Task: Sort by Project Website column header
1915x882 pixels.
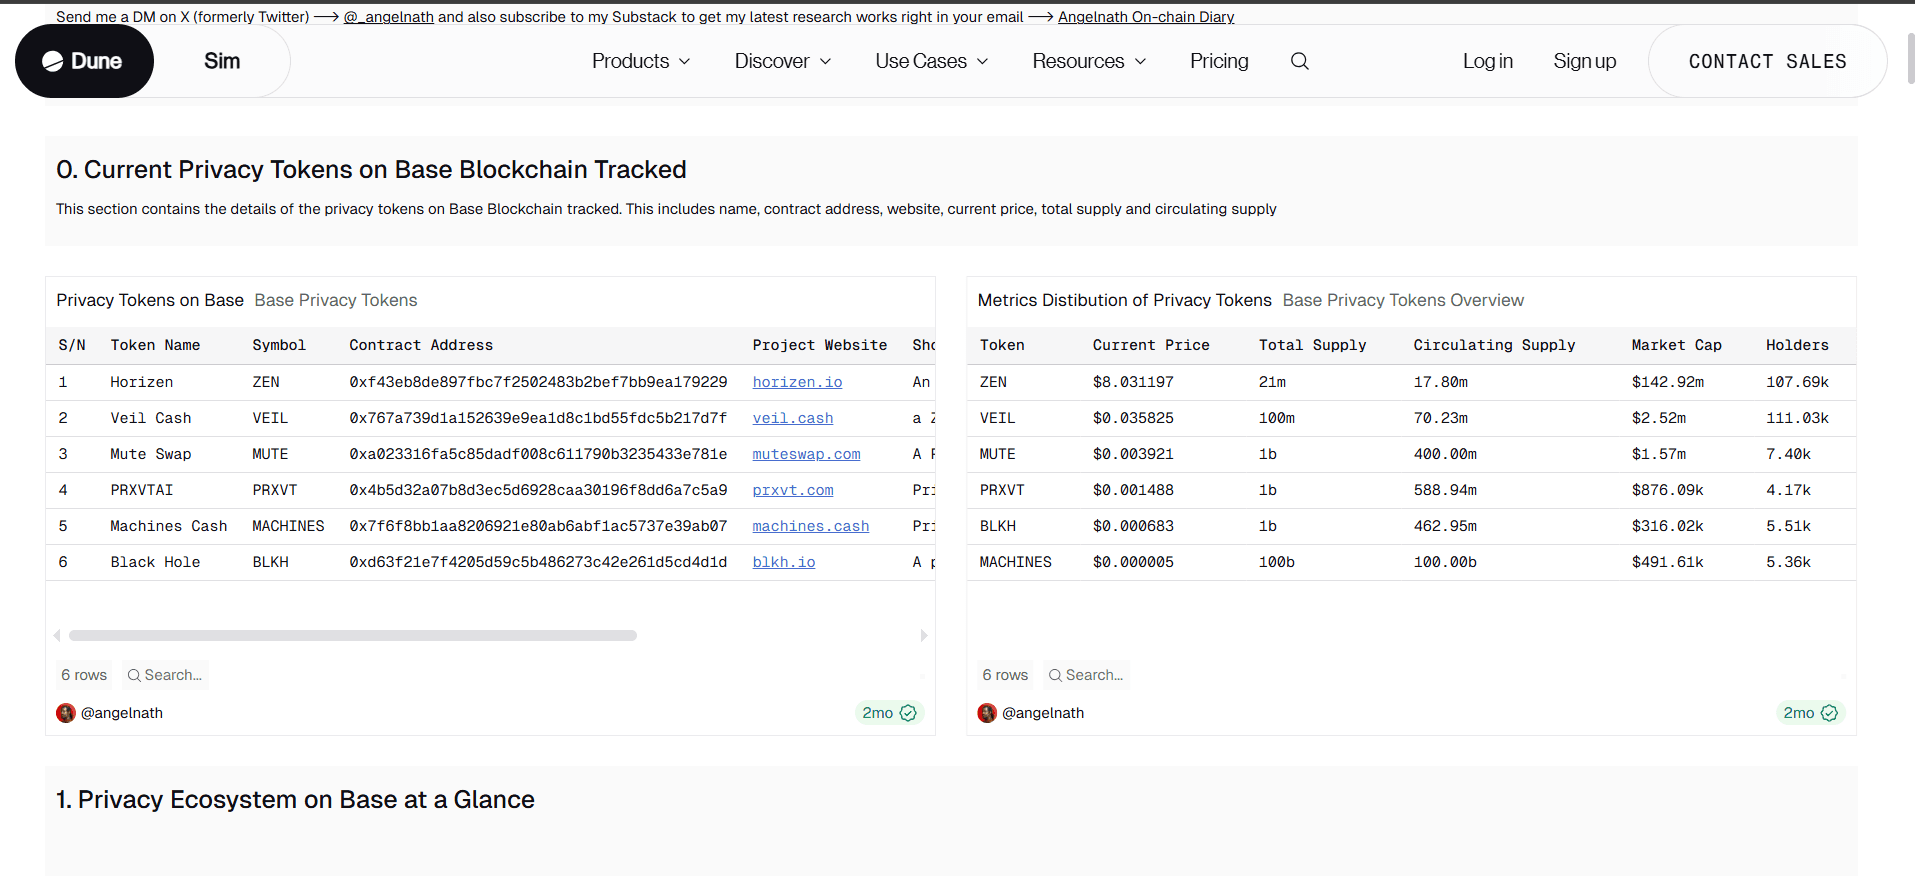Action: coord(820,345)
